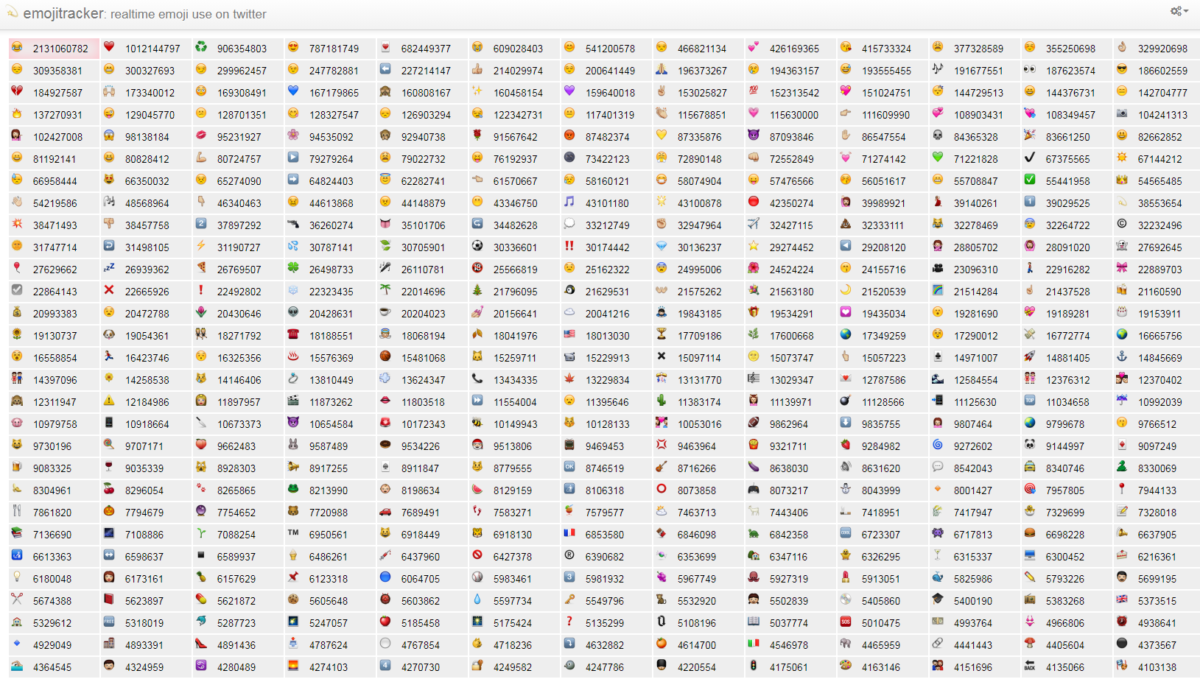Select the copyright symbol emoji with 32232496
Screen dimensions: 1200x679
[x=1121, y=224]
